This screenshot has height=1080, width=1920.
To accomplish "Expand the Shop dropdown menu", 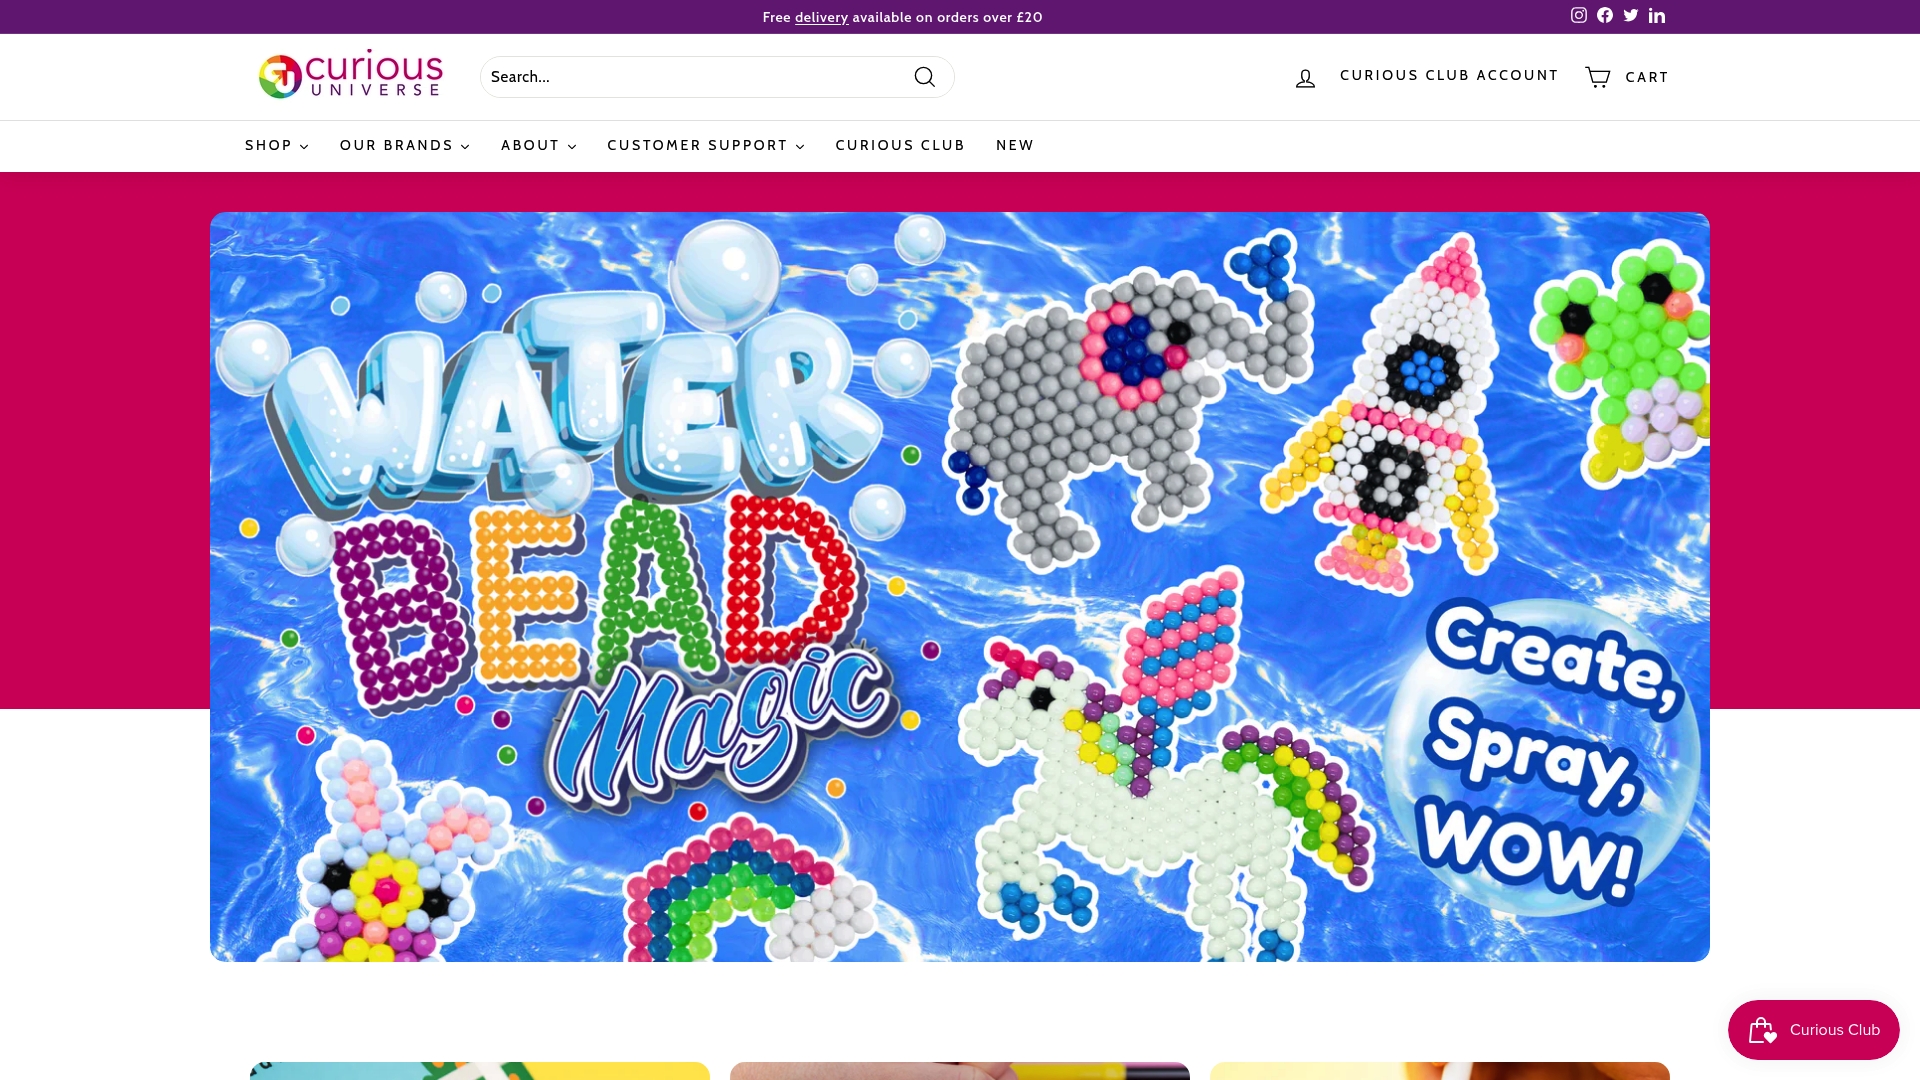I will point(277,146).
